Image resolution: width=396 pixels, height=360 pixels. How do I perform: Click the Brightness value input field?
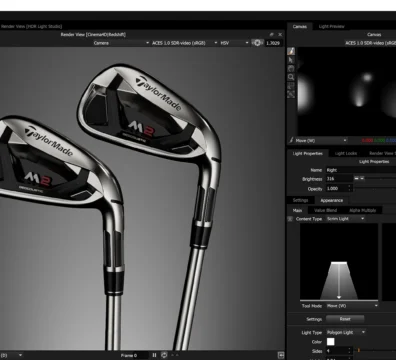[339, 179]
